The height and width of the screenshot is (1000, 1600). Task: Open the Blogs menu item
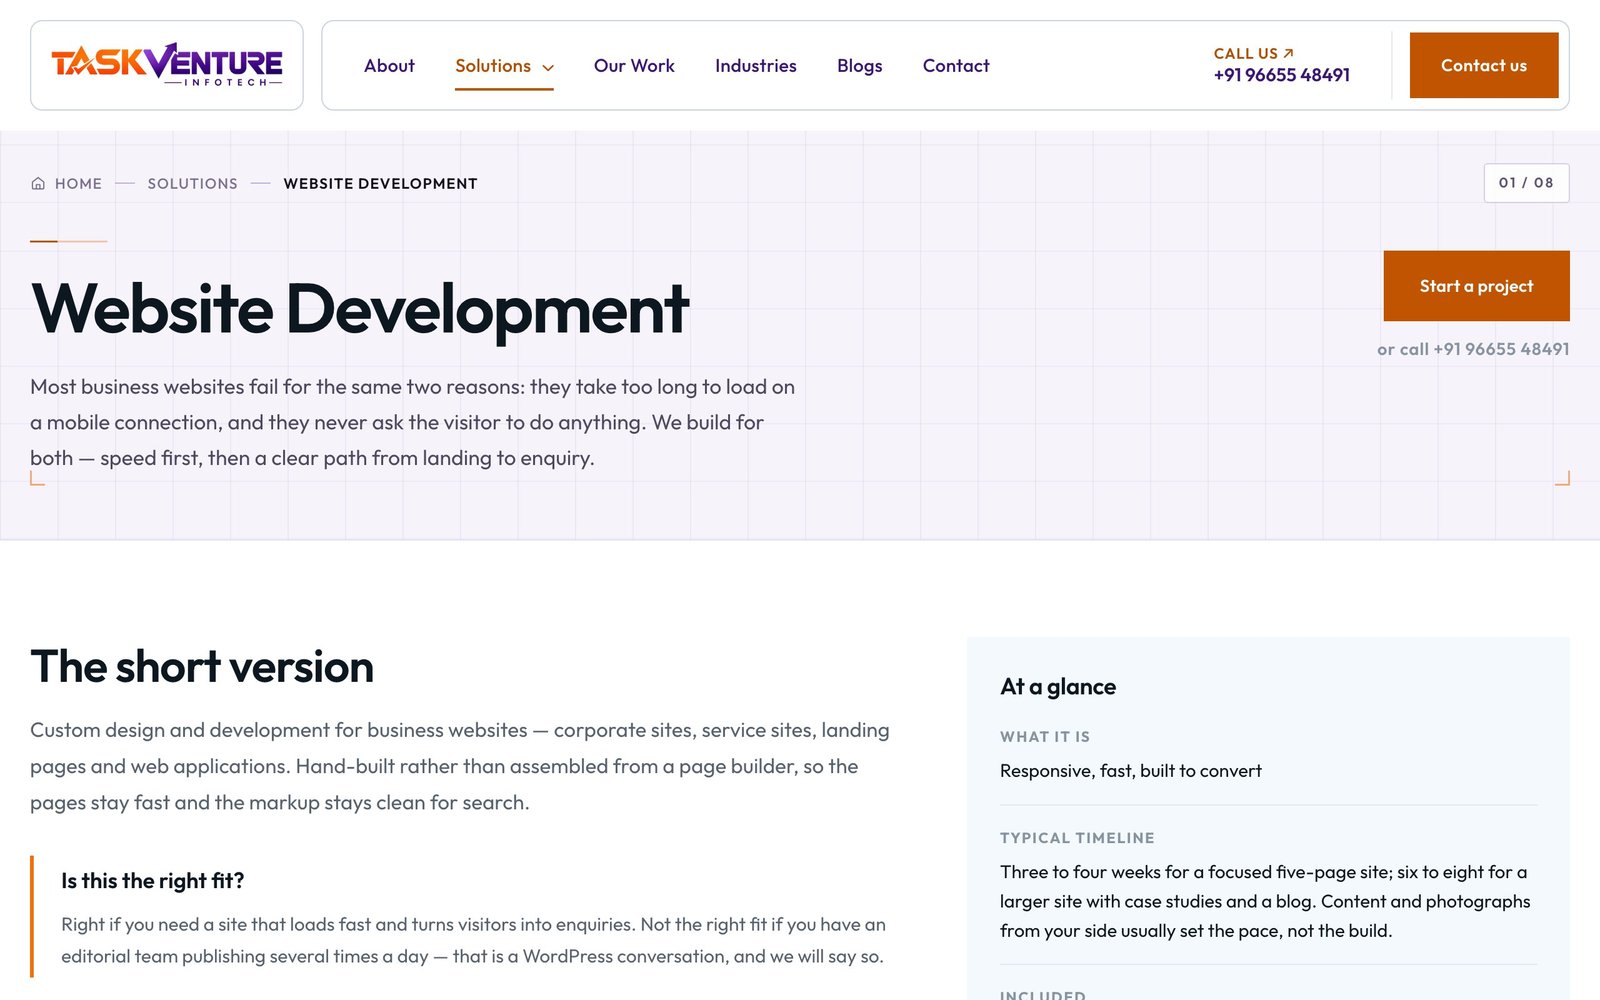click(x=860, y=66)
